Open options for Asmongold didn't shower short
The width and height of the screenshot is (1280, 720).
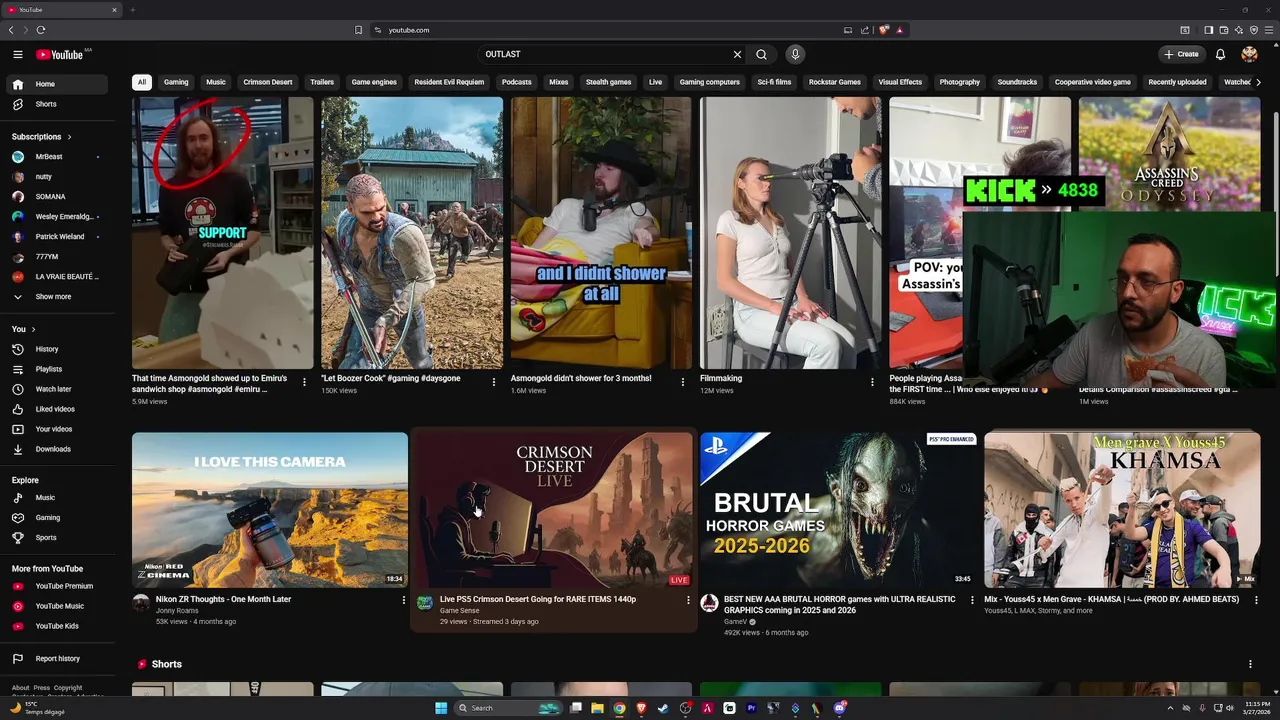683,382
